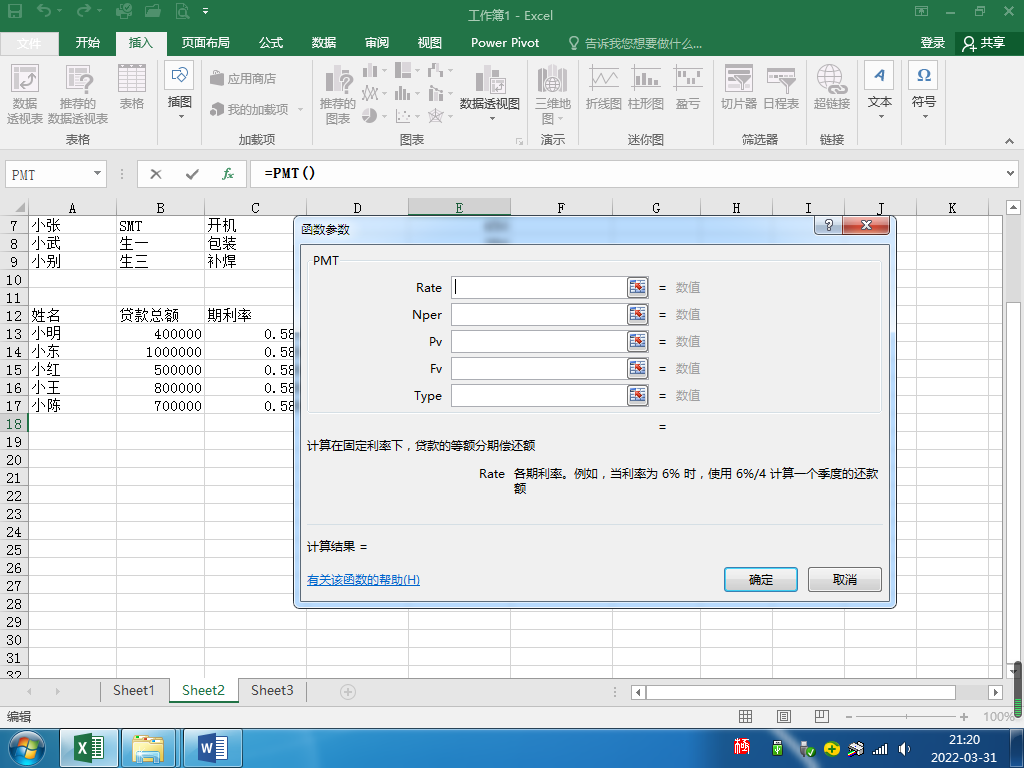Screen dimensions: 1024x768
Task: Open the Name Box dropdown arrow
Action: 97,174
